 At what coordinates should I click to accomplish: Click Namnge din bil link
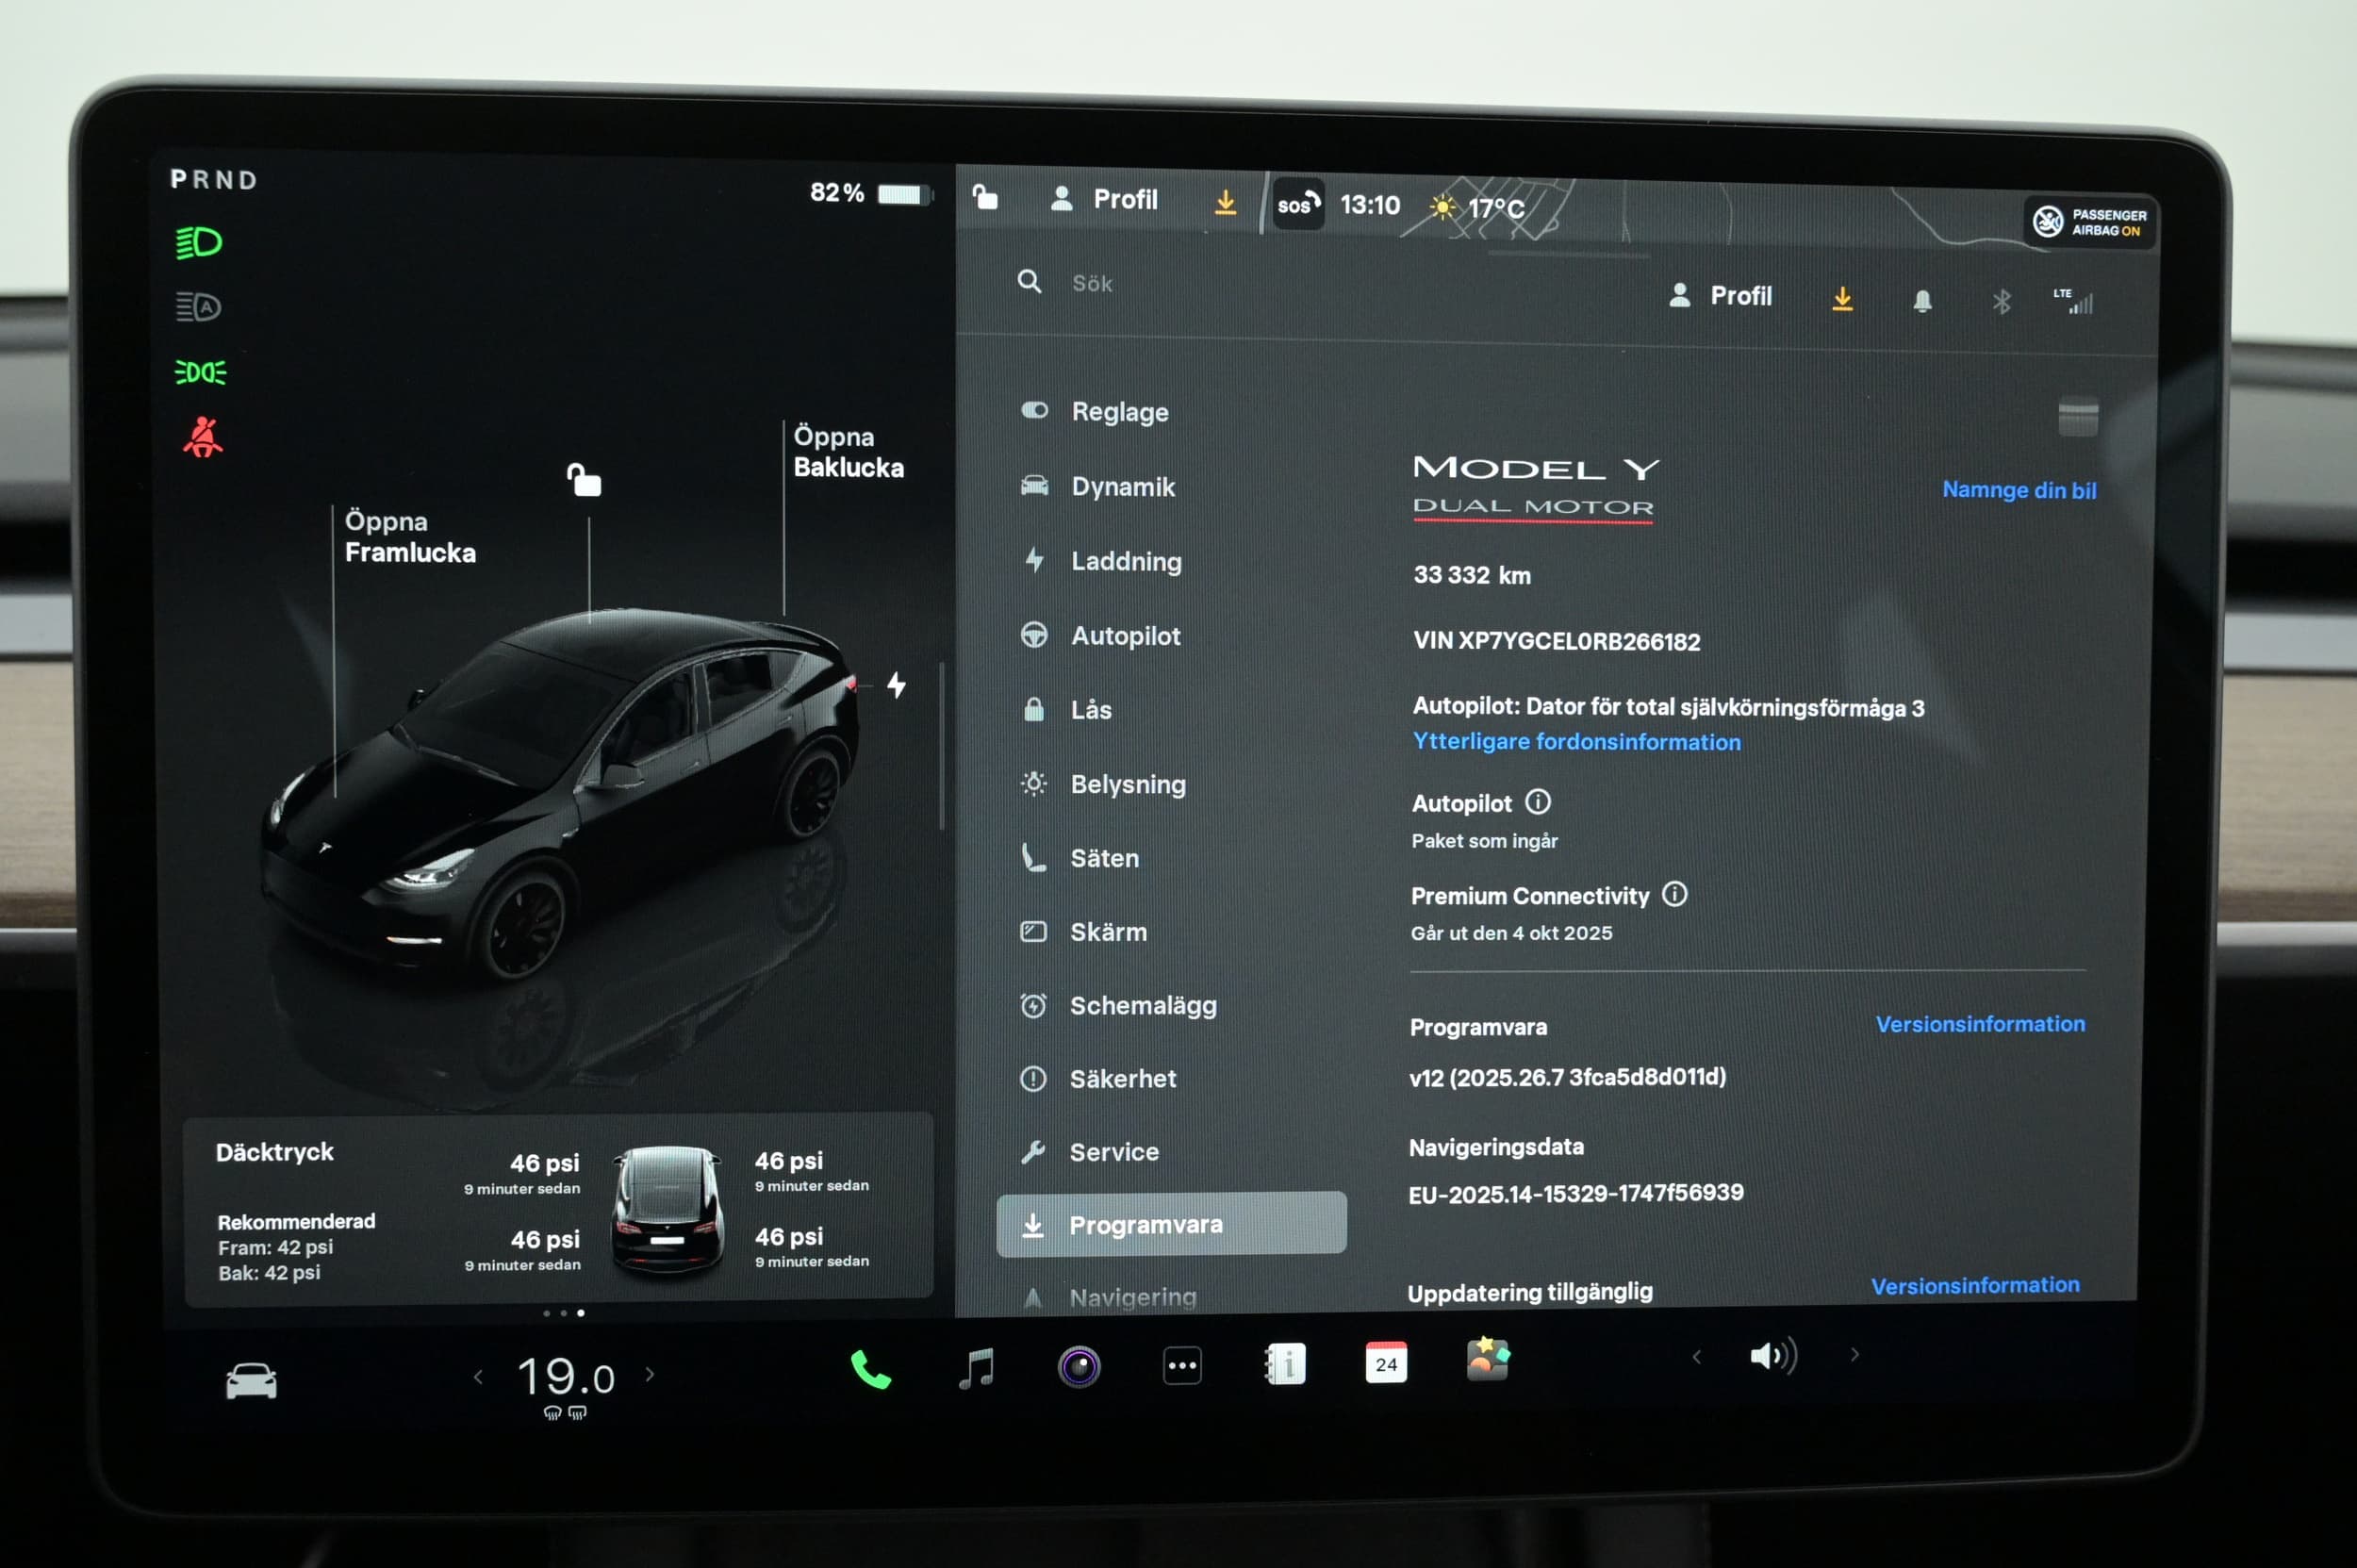(2019, 490)
